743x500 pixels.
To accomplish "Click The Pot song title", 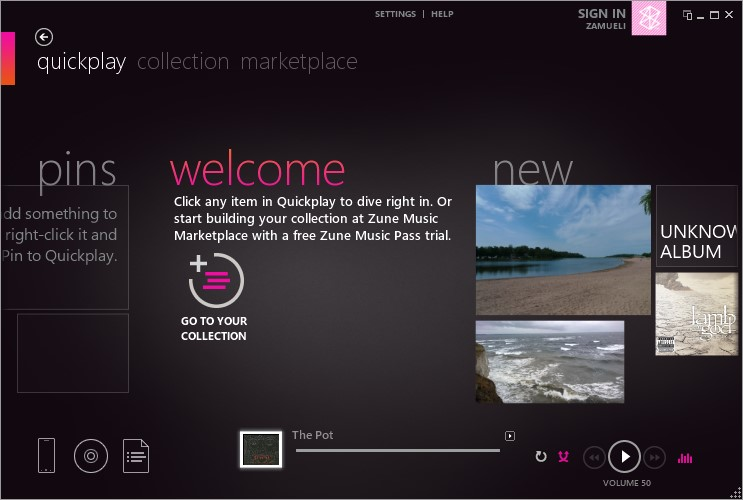I will pos(312,435).
